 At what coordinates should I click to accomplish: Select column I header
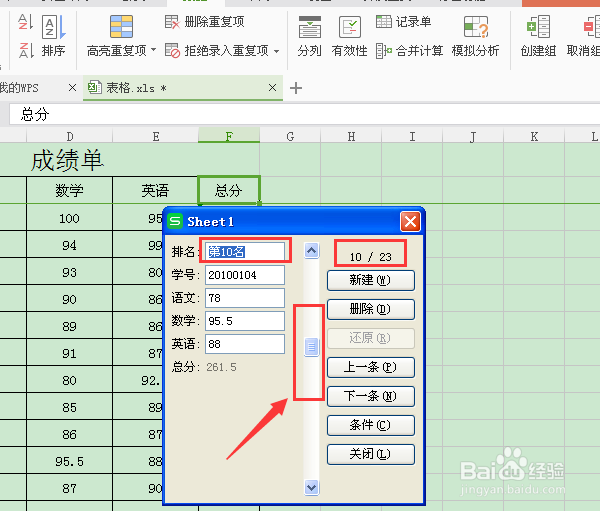click(x=412, y=136)
